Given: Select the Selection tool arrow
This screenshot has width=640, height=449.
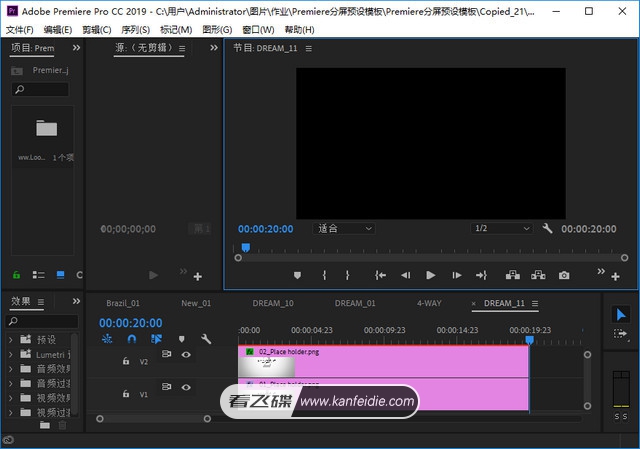Looking at the screenshot, I should (620, 315).
